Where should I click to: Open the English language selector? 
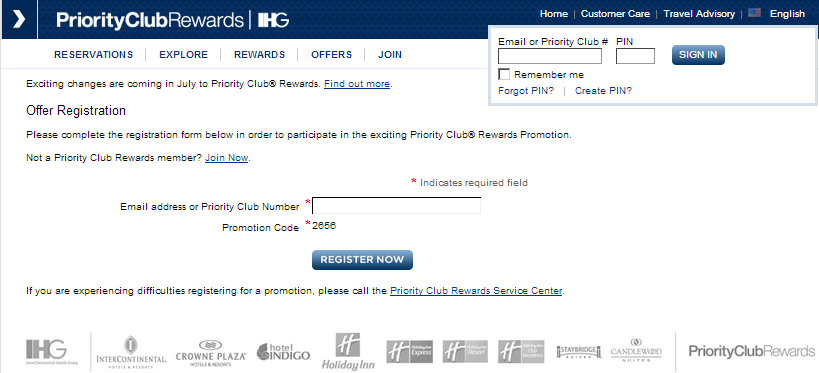point(787,14)
